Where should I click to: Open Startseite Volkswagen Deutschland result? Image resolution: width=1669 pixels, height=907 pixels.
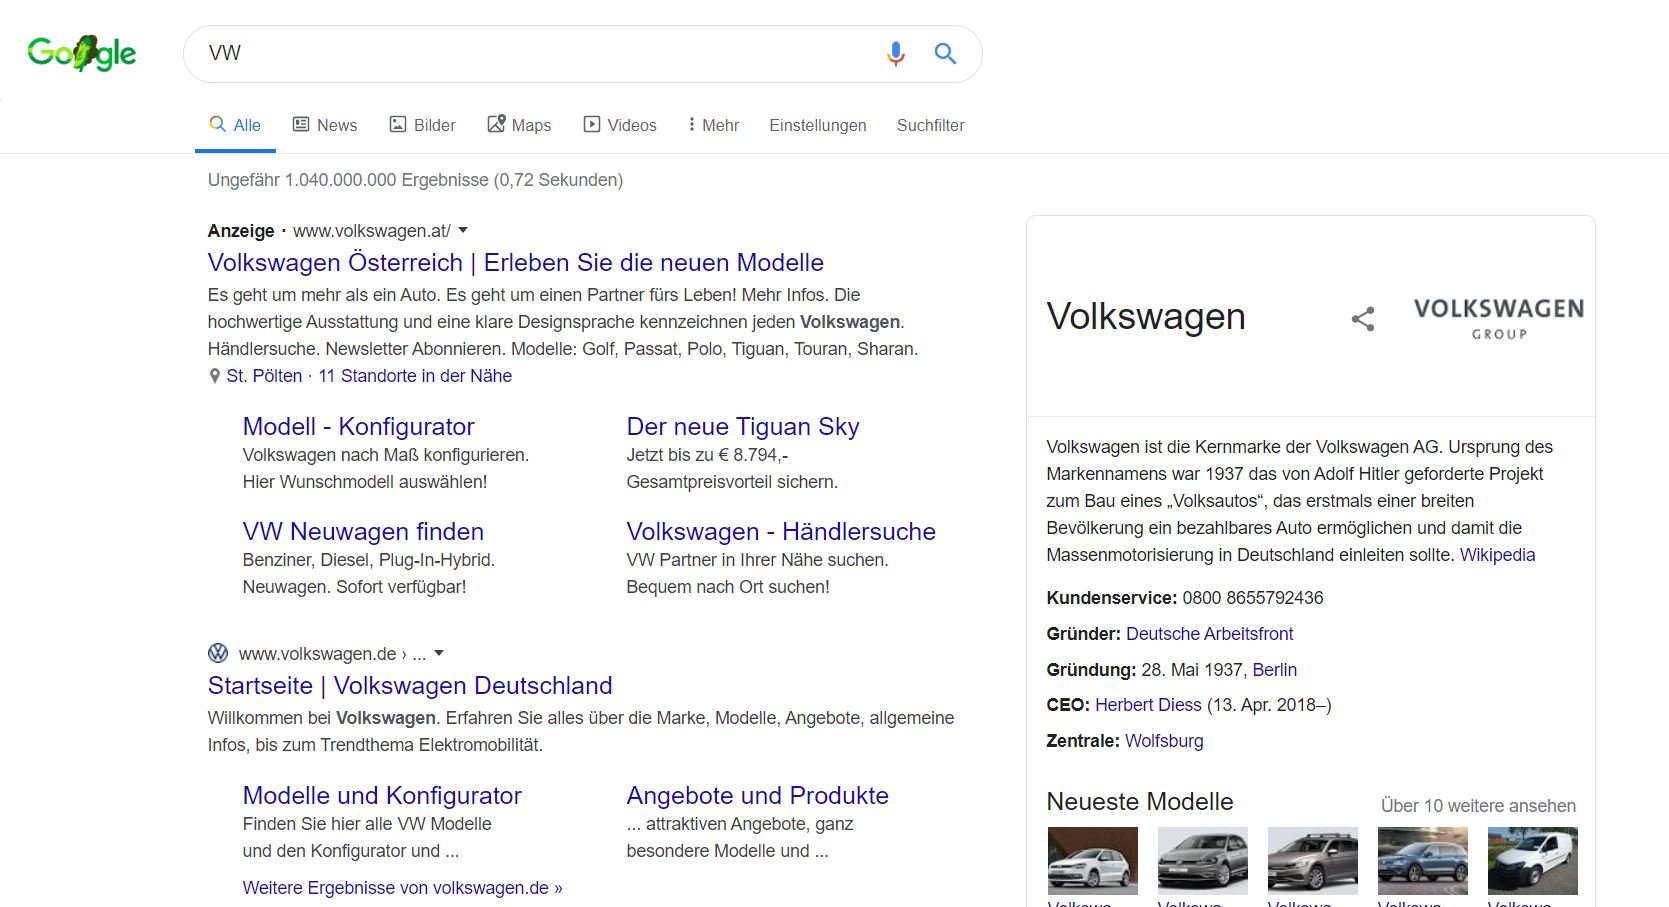tap(409, 686)
